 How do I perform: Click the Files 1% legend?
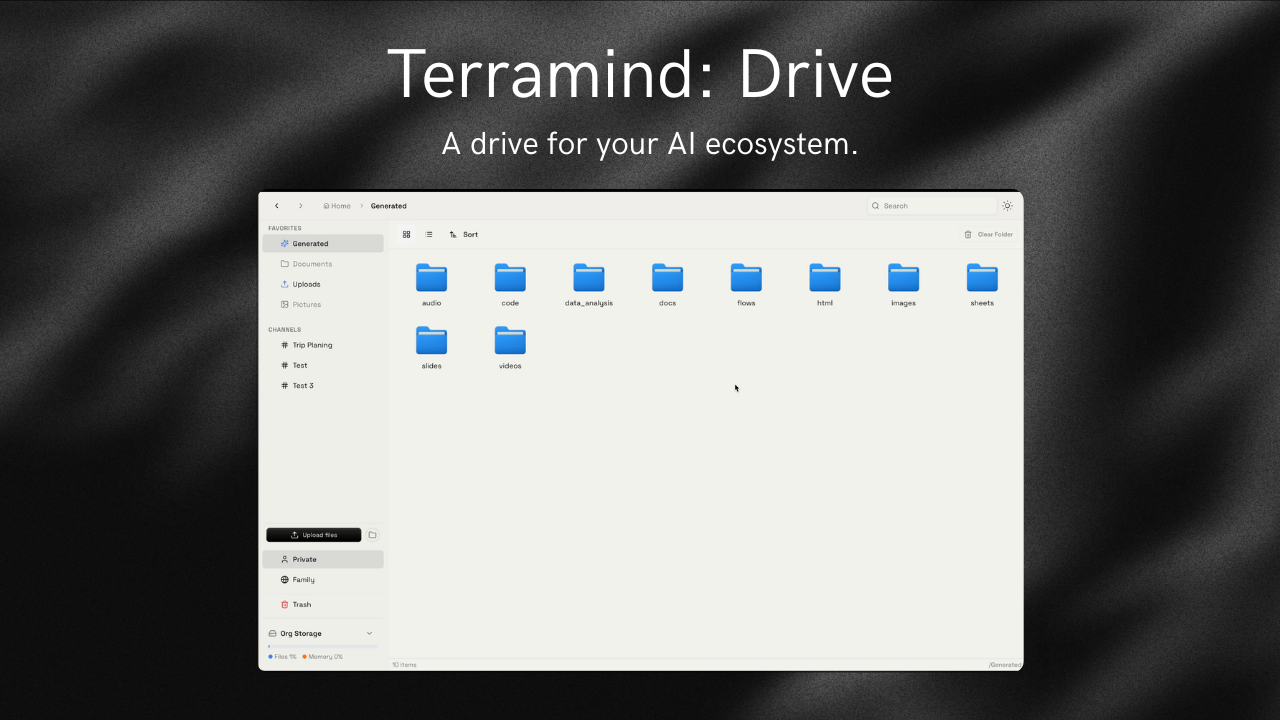(x=282, y=657)
